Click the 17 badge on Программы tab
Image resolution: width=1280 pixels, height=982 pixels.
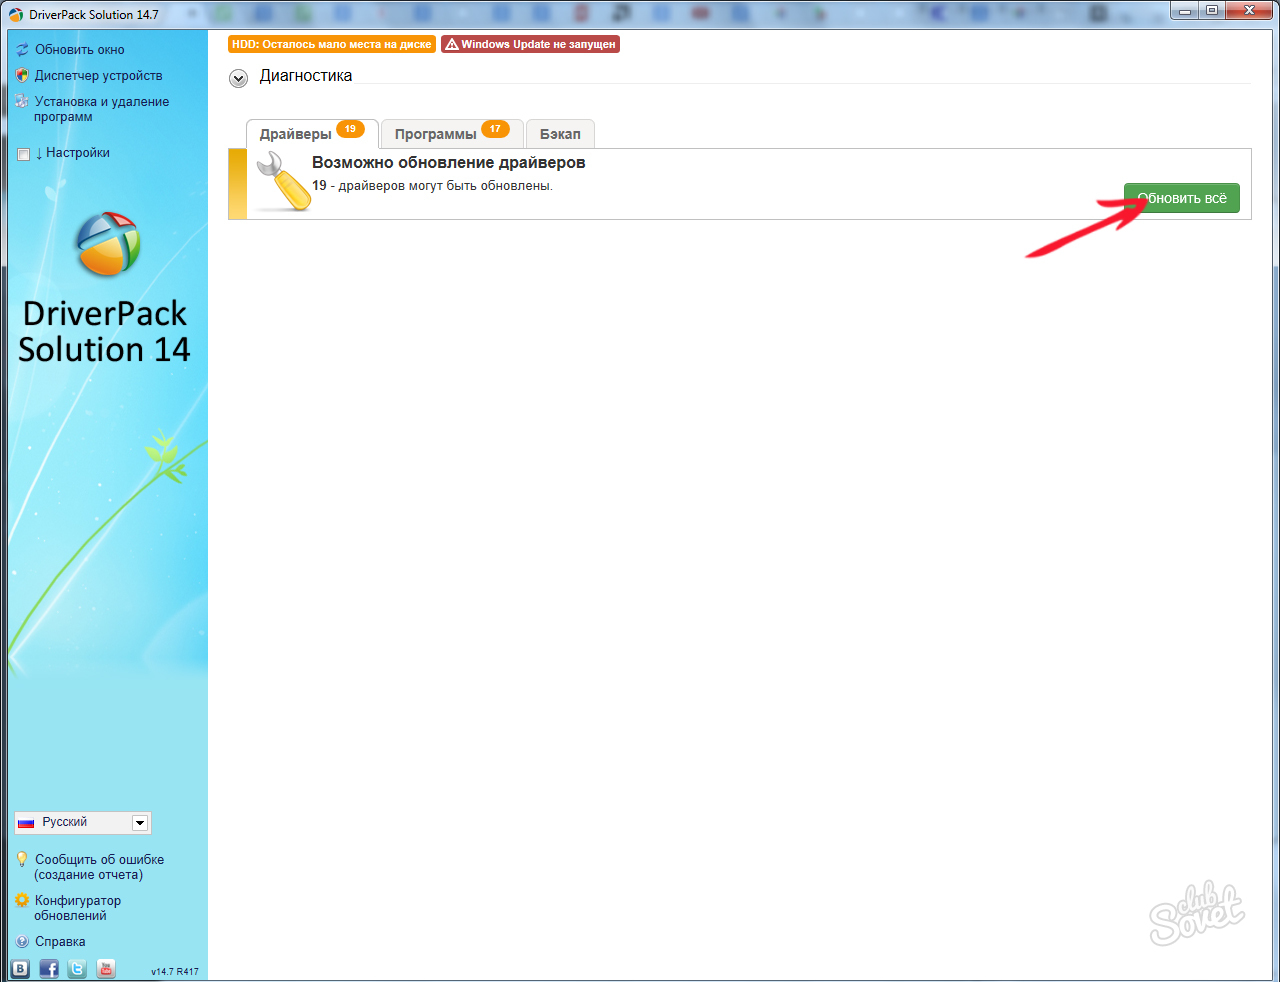point(495,129)
